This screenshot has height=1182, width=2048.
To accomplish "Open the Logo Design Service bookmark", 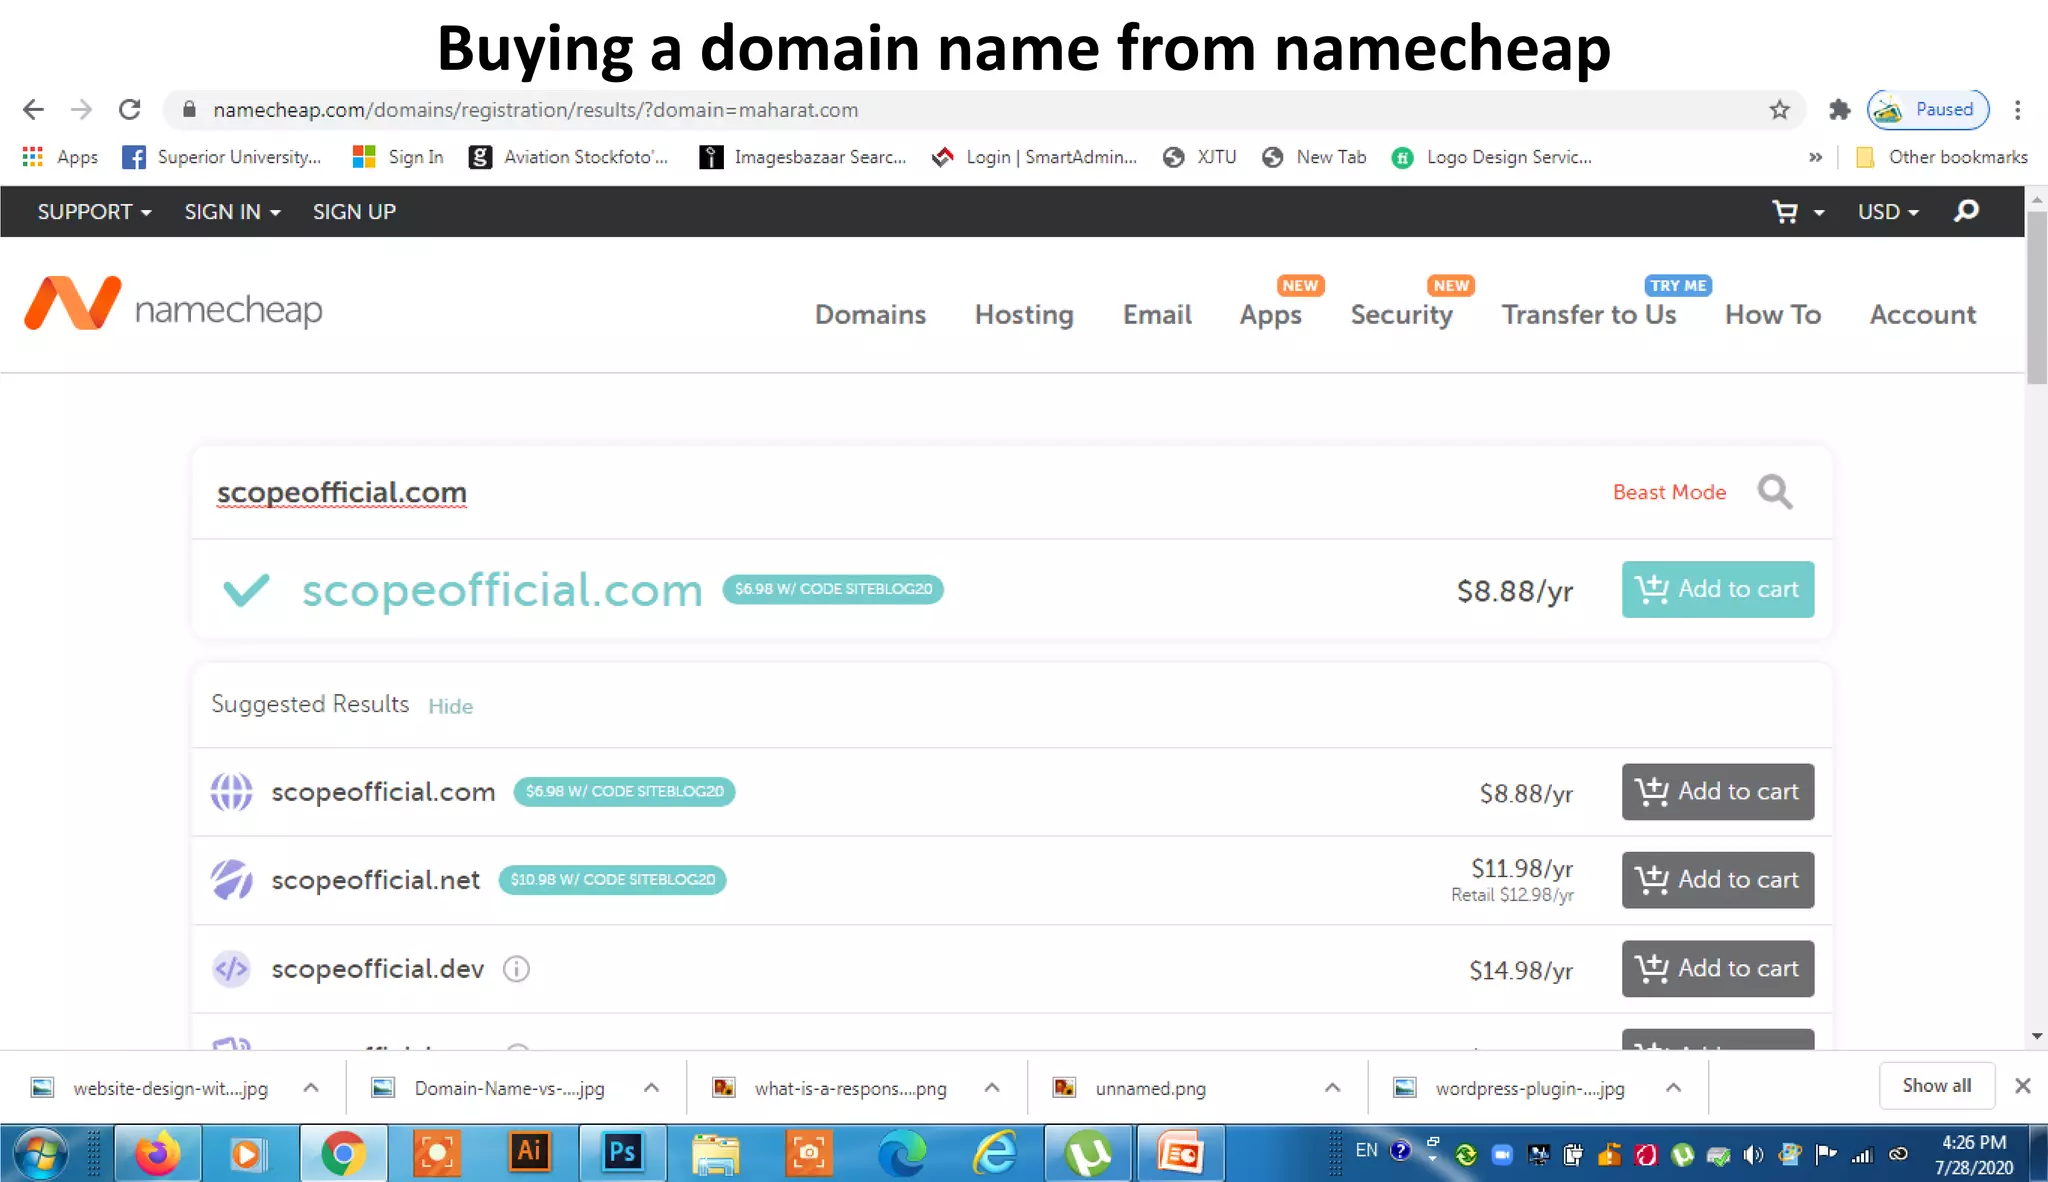I will [x=1492, y=157].
